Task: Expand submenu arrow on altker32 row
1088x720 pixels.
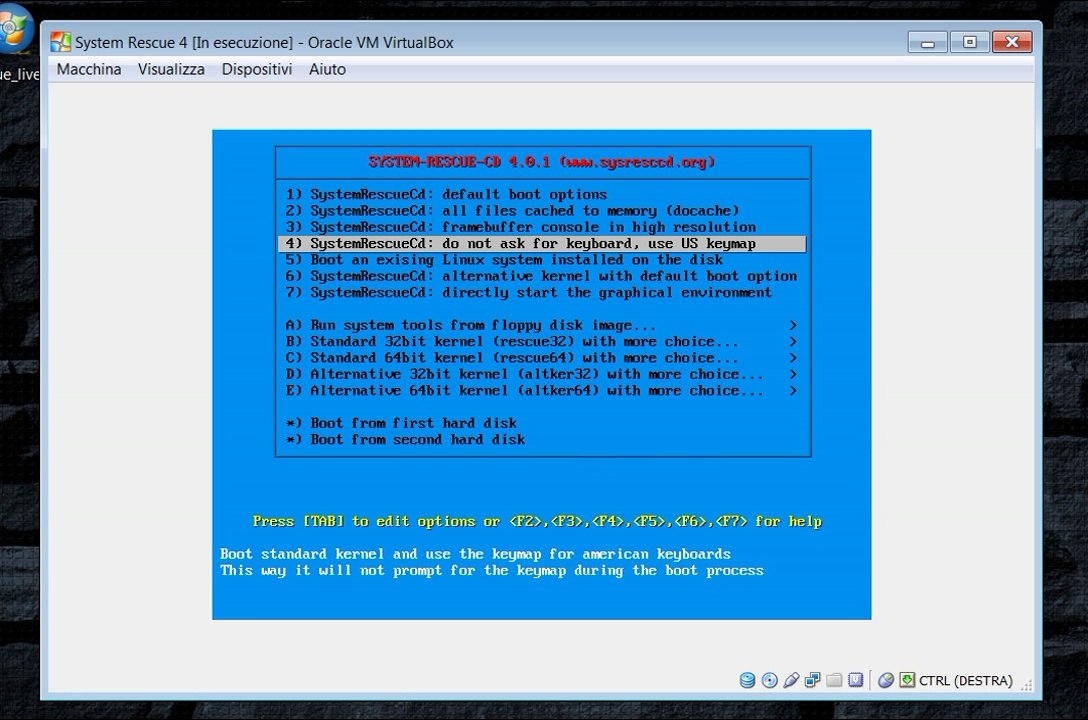Action: tap(793, 375)
